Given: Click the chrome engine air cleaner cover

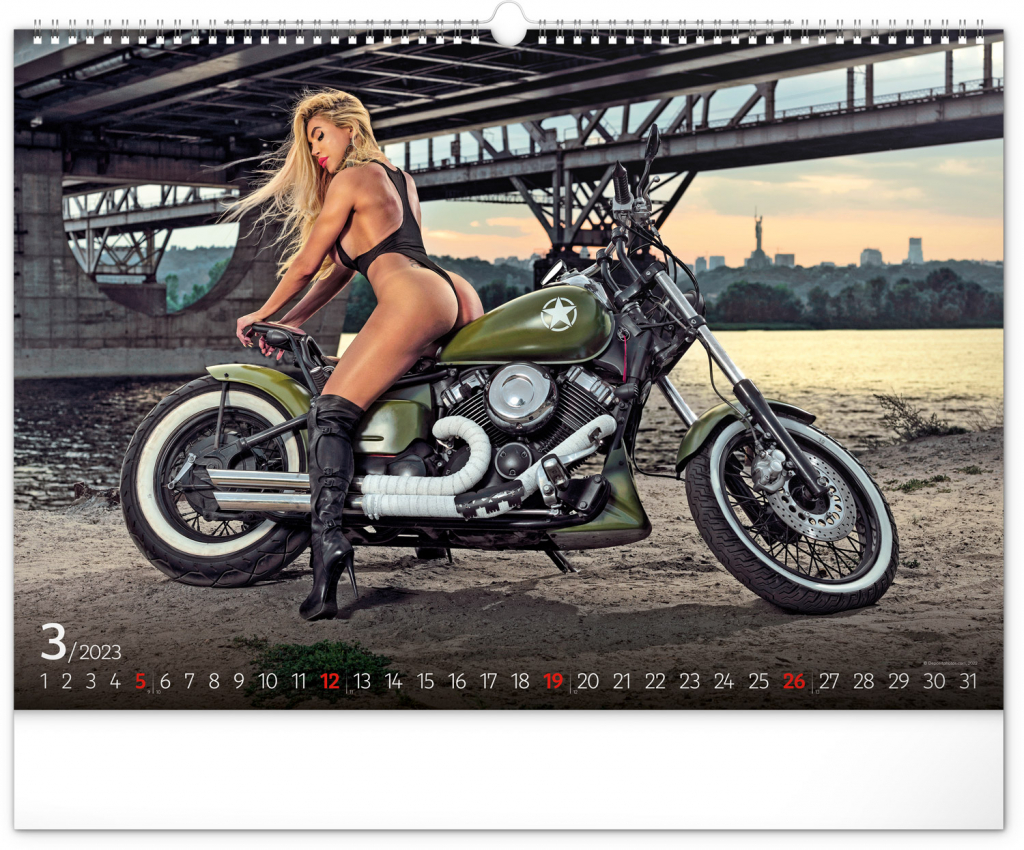Looking at the screenshot, I should click(518, 395).
